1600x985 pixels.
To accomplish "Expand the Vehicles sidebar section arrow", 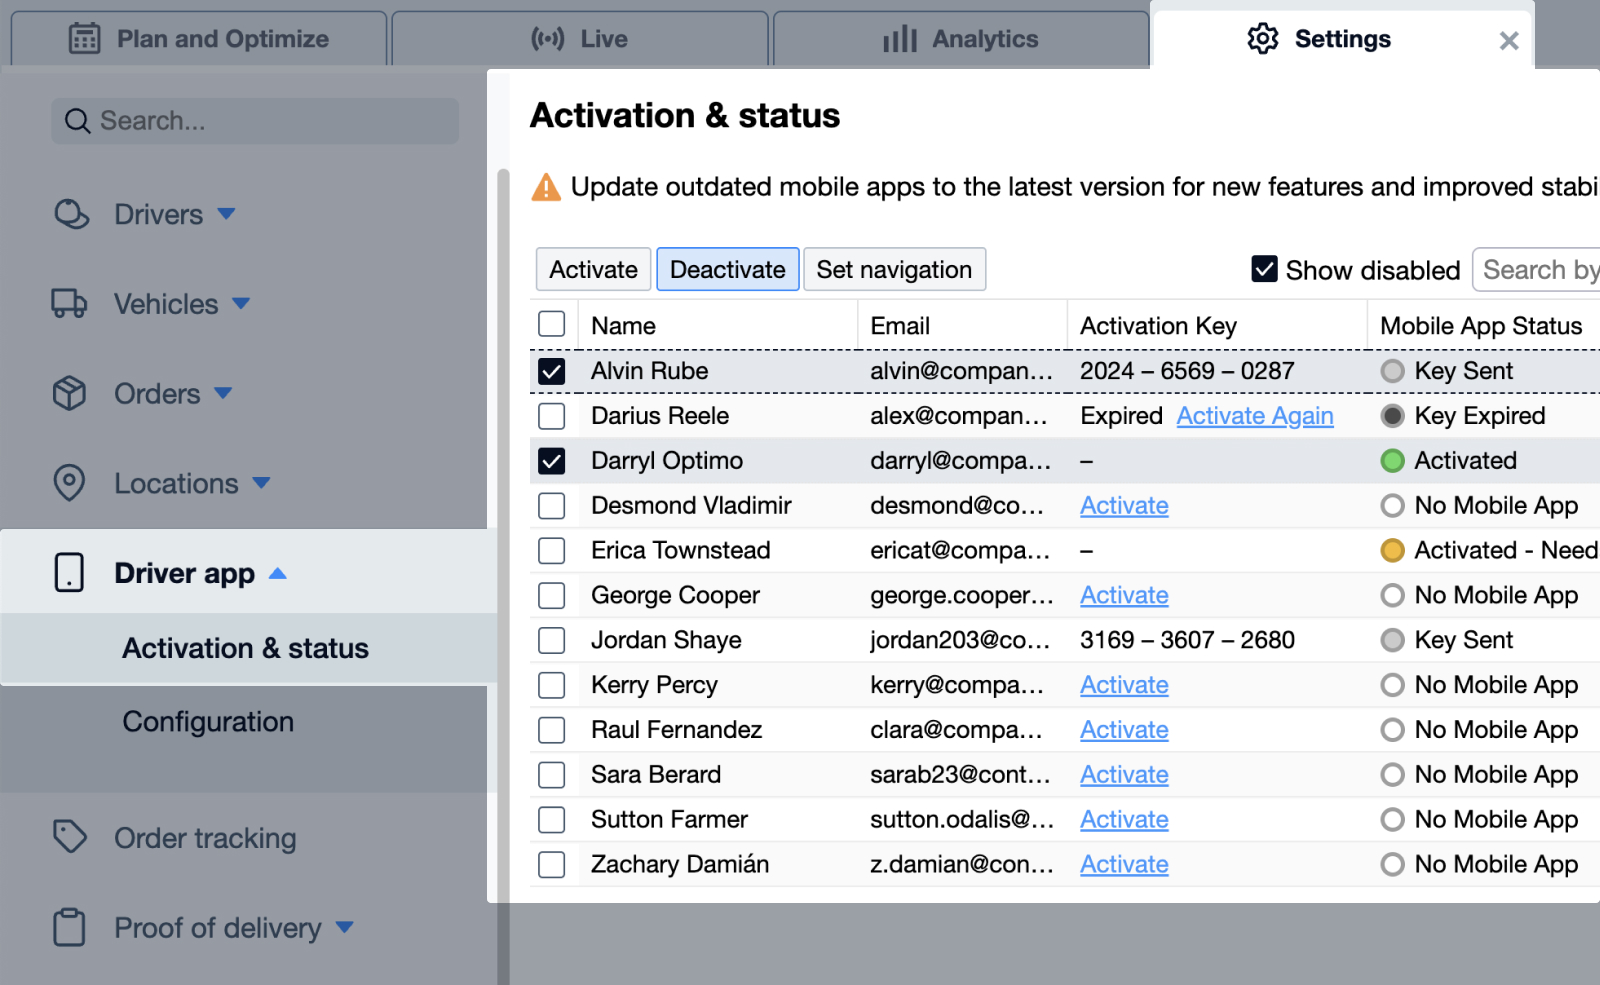I will pyautogui.click(x=241, y=303).
